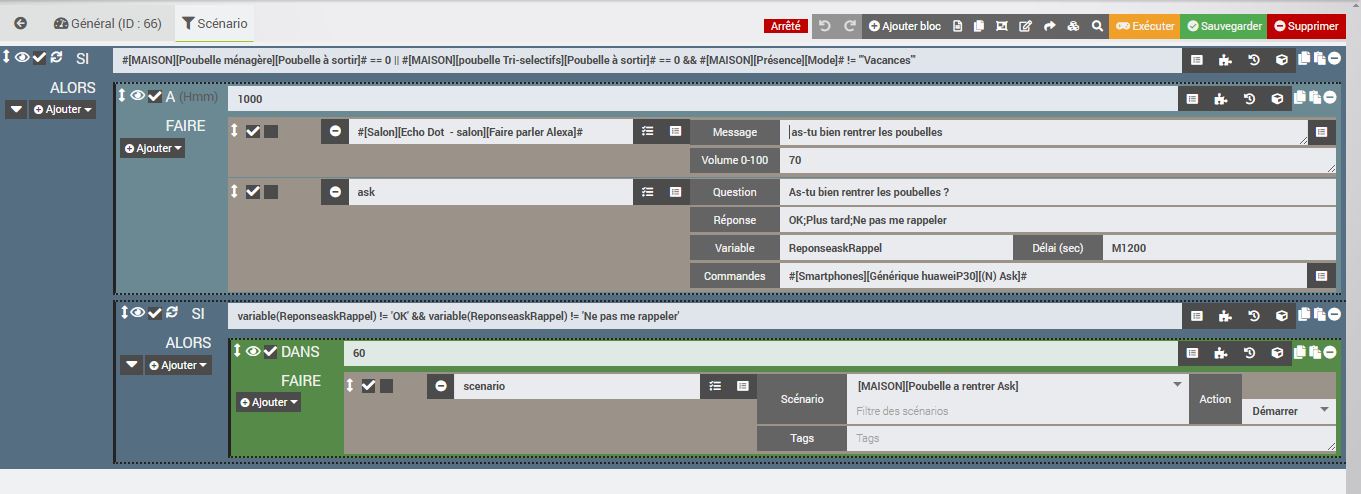The height and width of the screenshot is (494, 1361).
Task: Undo the last change in toolbar
Action: pyautogui.click(x=825, y=26)
